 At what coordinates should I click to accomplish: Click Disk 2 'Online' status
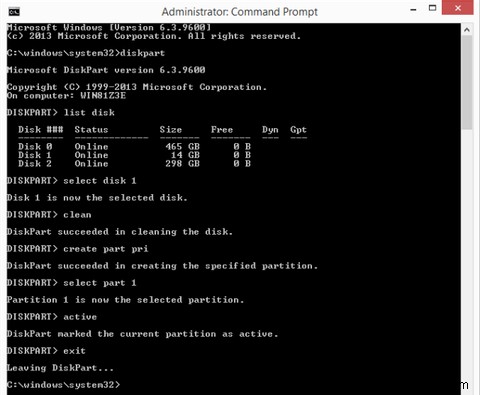click(91, 164)
